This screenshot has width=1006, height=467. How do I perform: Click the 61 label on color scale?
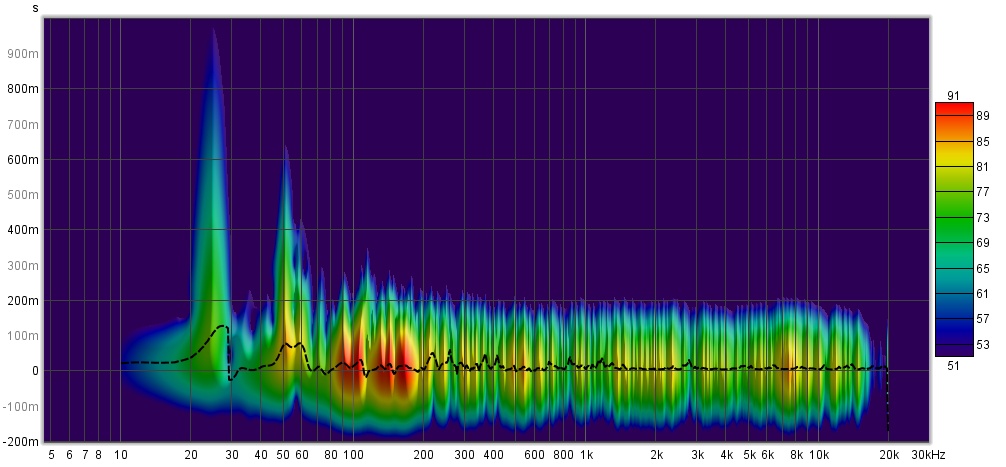(982, 294)
